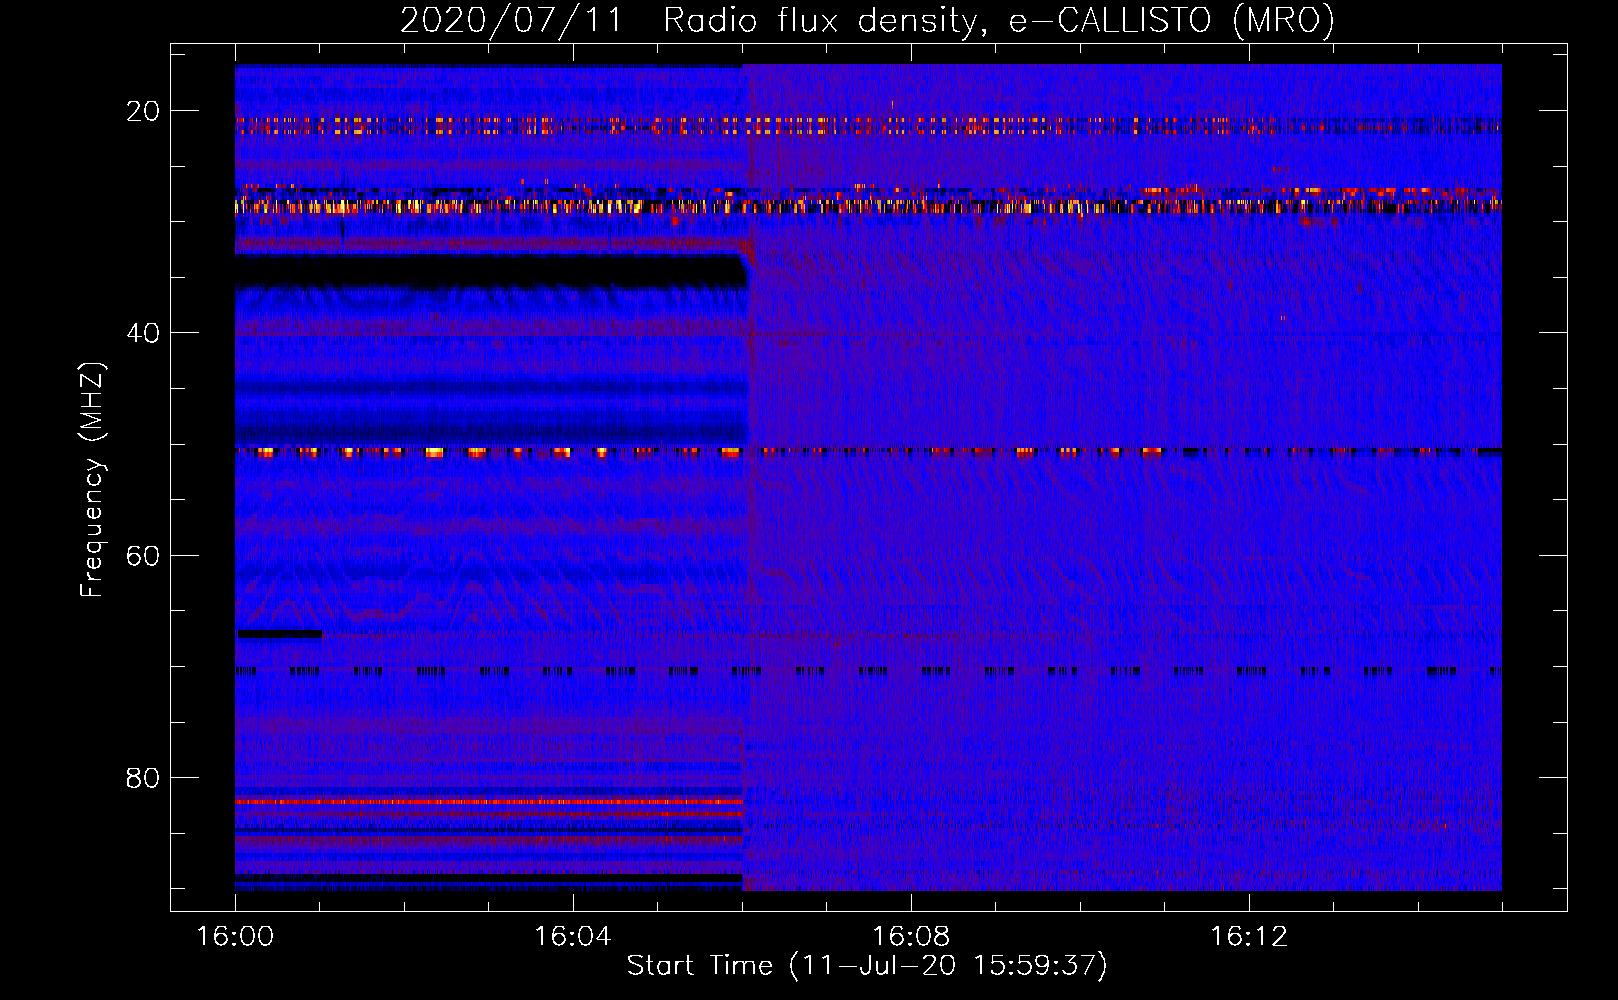This screenshot has height=1000, width=1618.
Task: Click the plot title '2020/07/11 Radio flux density'
Action: (867, 20)
